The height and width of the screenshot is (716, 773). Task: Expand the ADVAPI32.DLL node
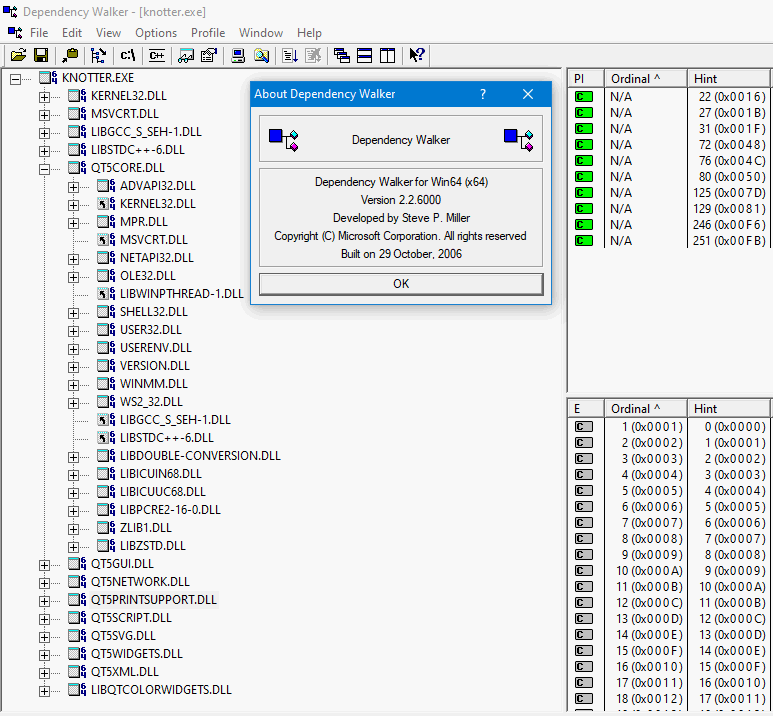point(73,187)
